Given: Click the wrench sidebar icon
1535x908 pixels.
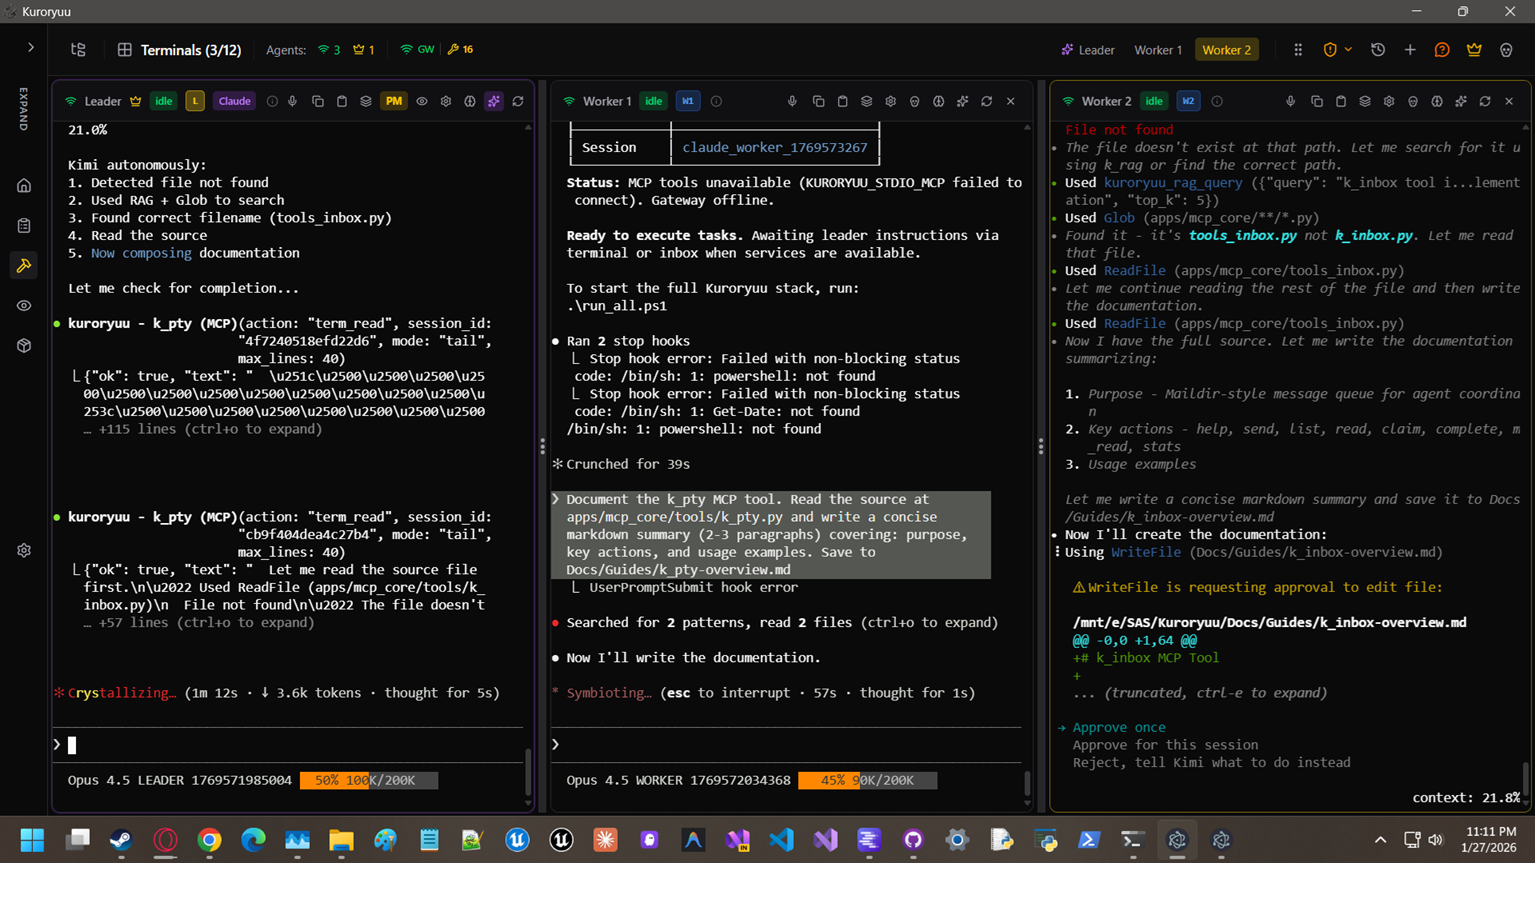Looking at the screenshot, I should [x=24, y=266].
